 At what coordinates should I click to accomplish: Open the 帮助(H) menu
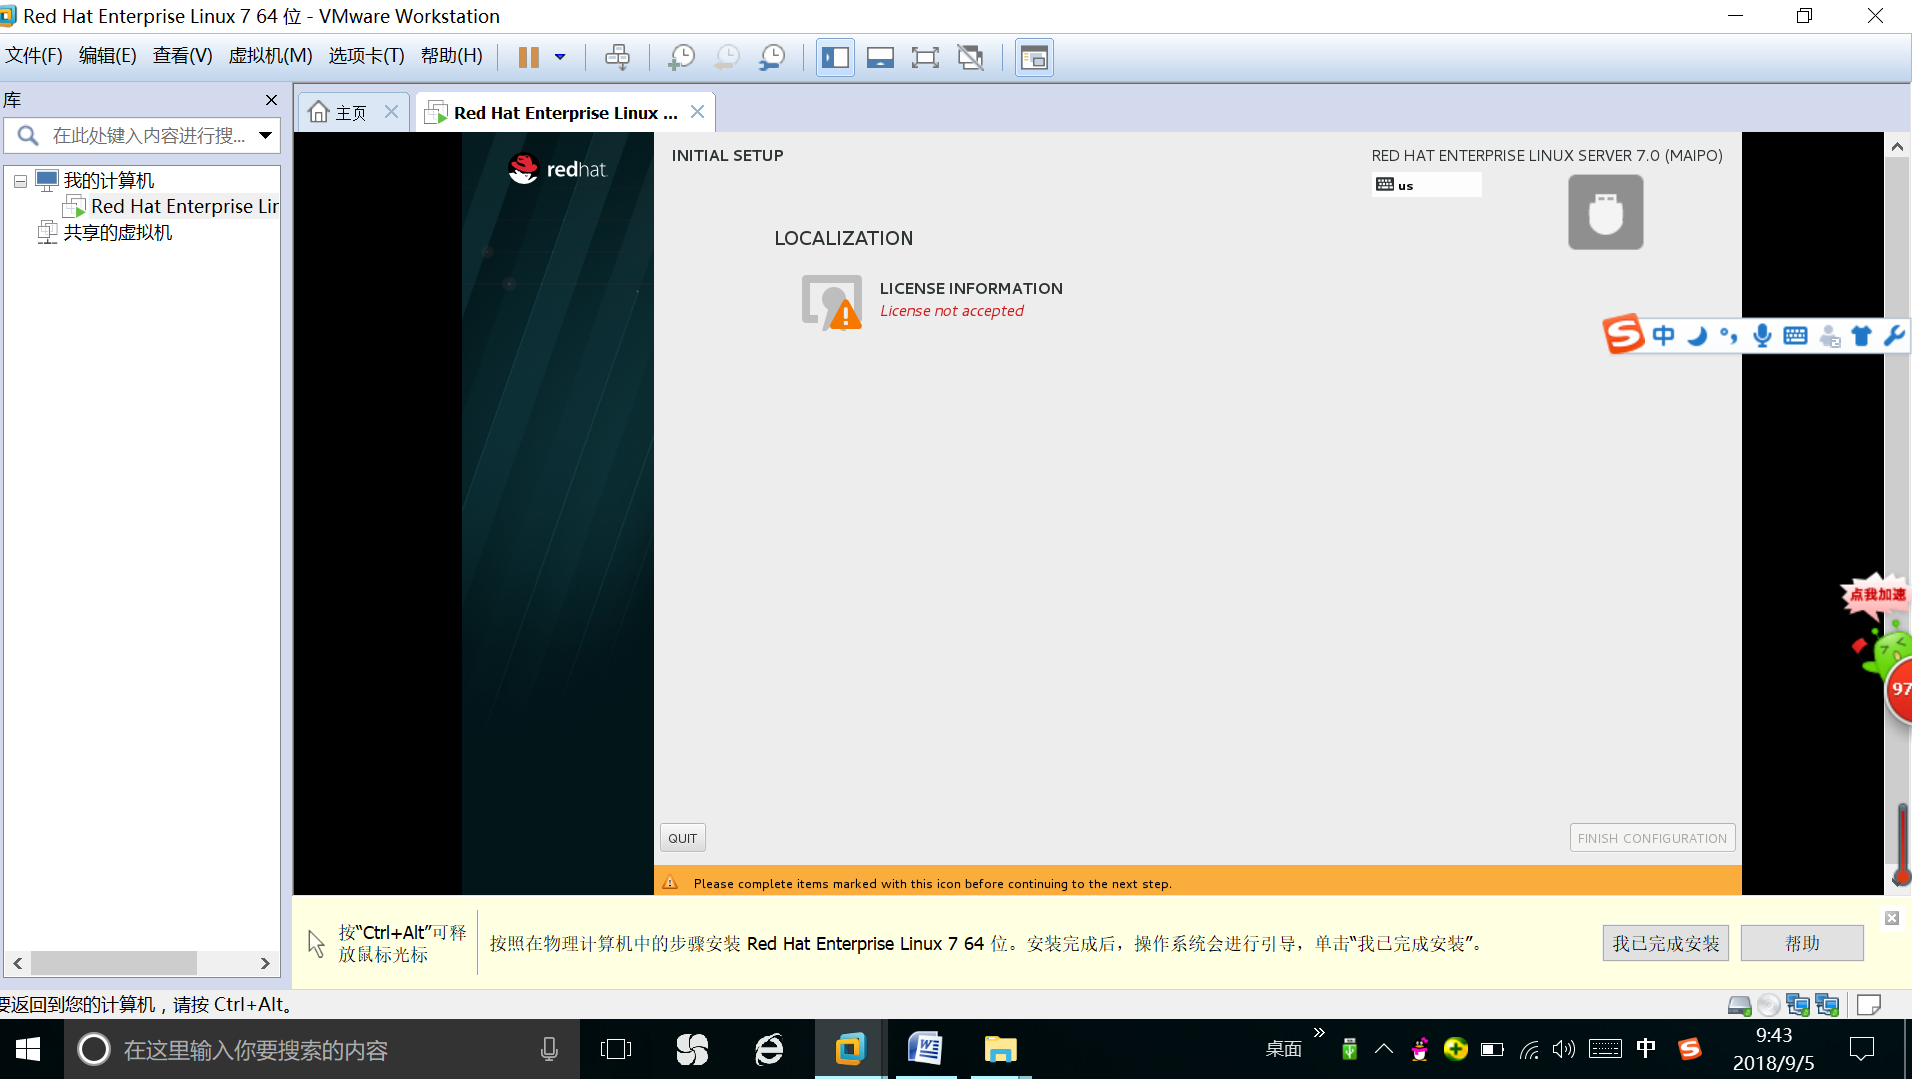pyautogui.click(x=451, y=56)
